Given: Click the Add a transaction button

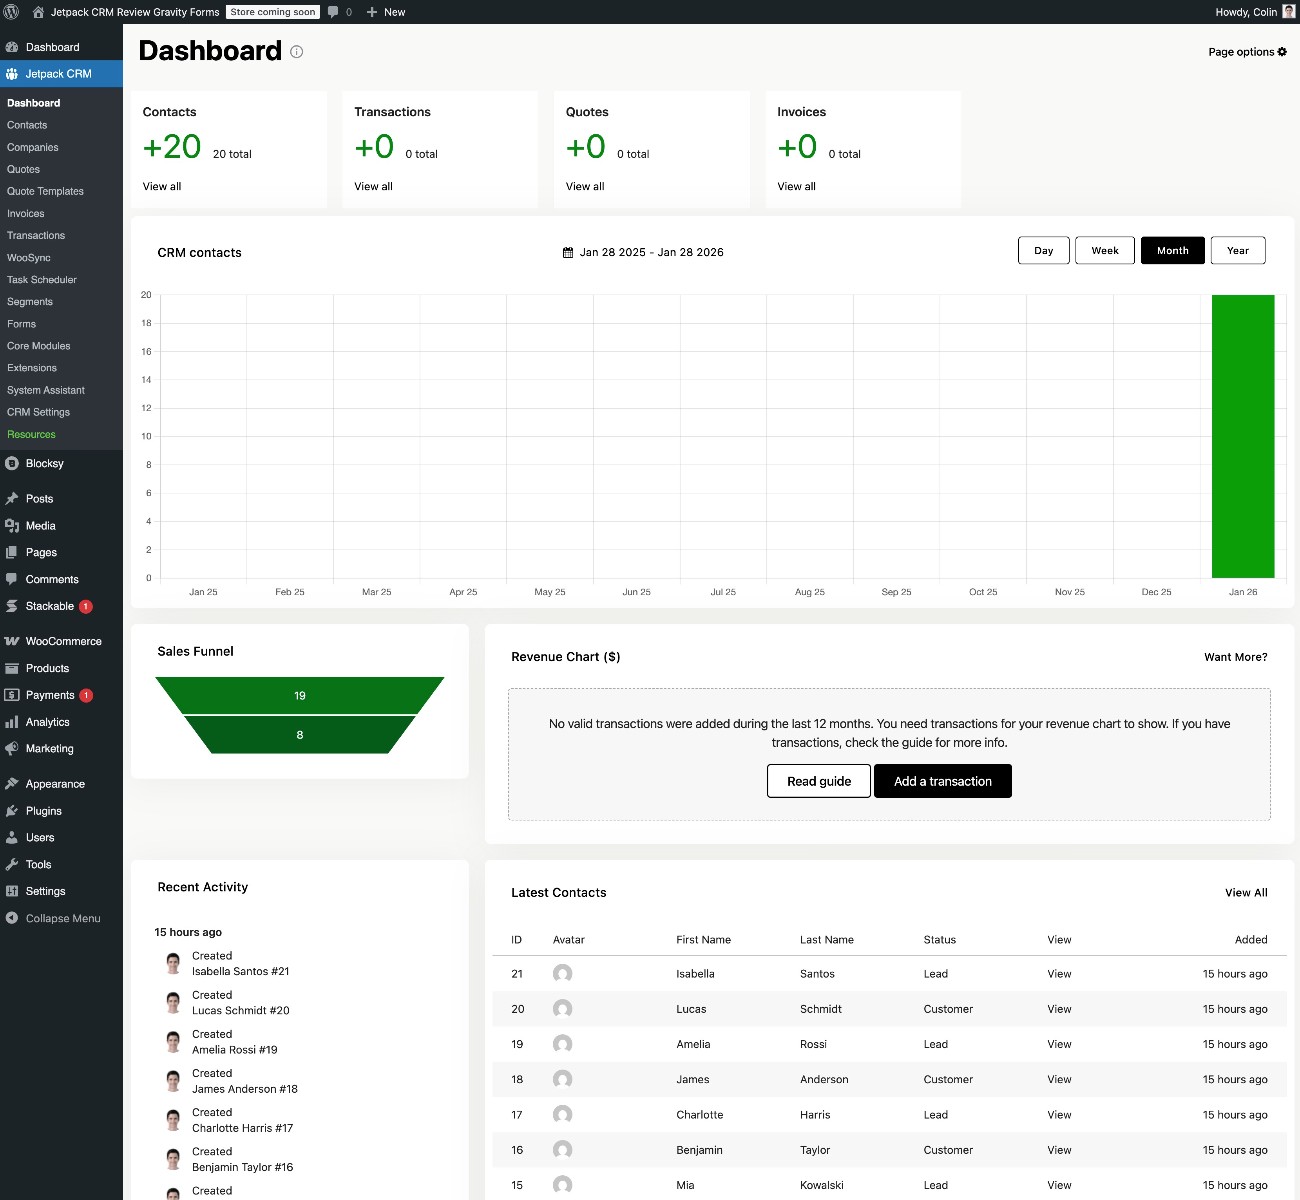Looking at the screenshot, I should pyautogui.click(x=942, y=781).
